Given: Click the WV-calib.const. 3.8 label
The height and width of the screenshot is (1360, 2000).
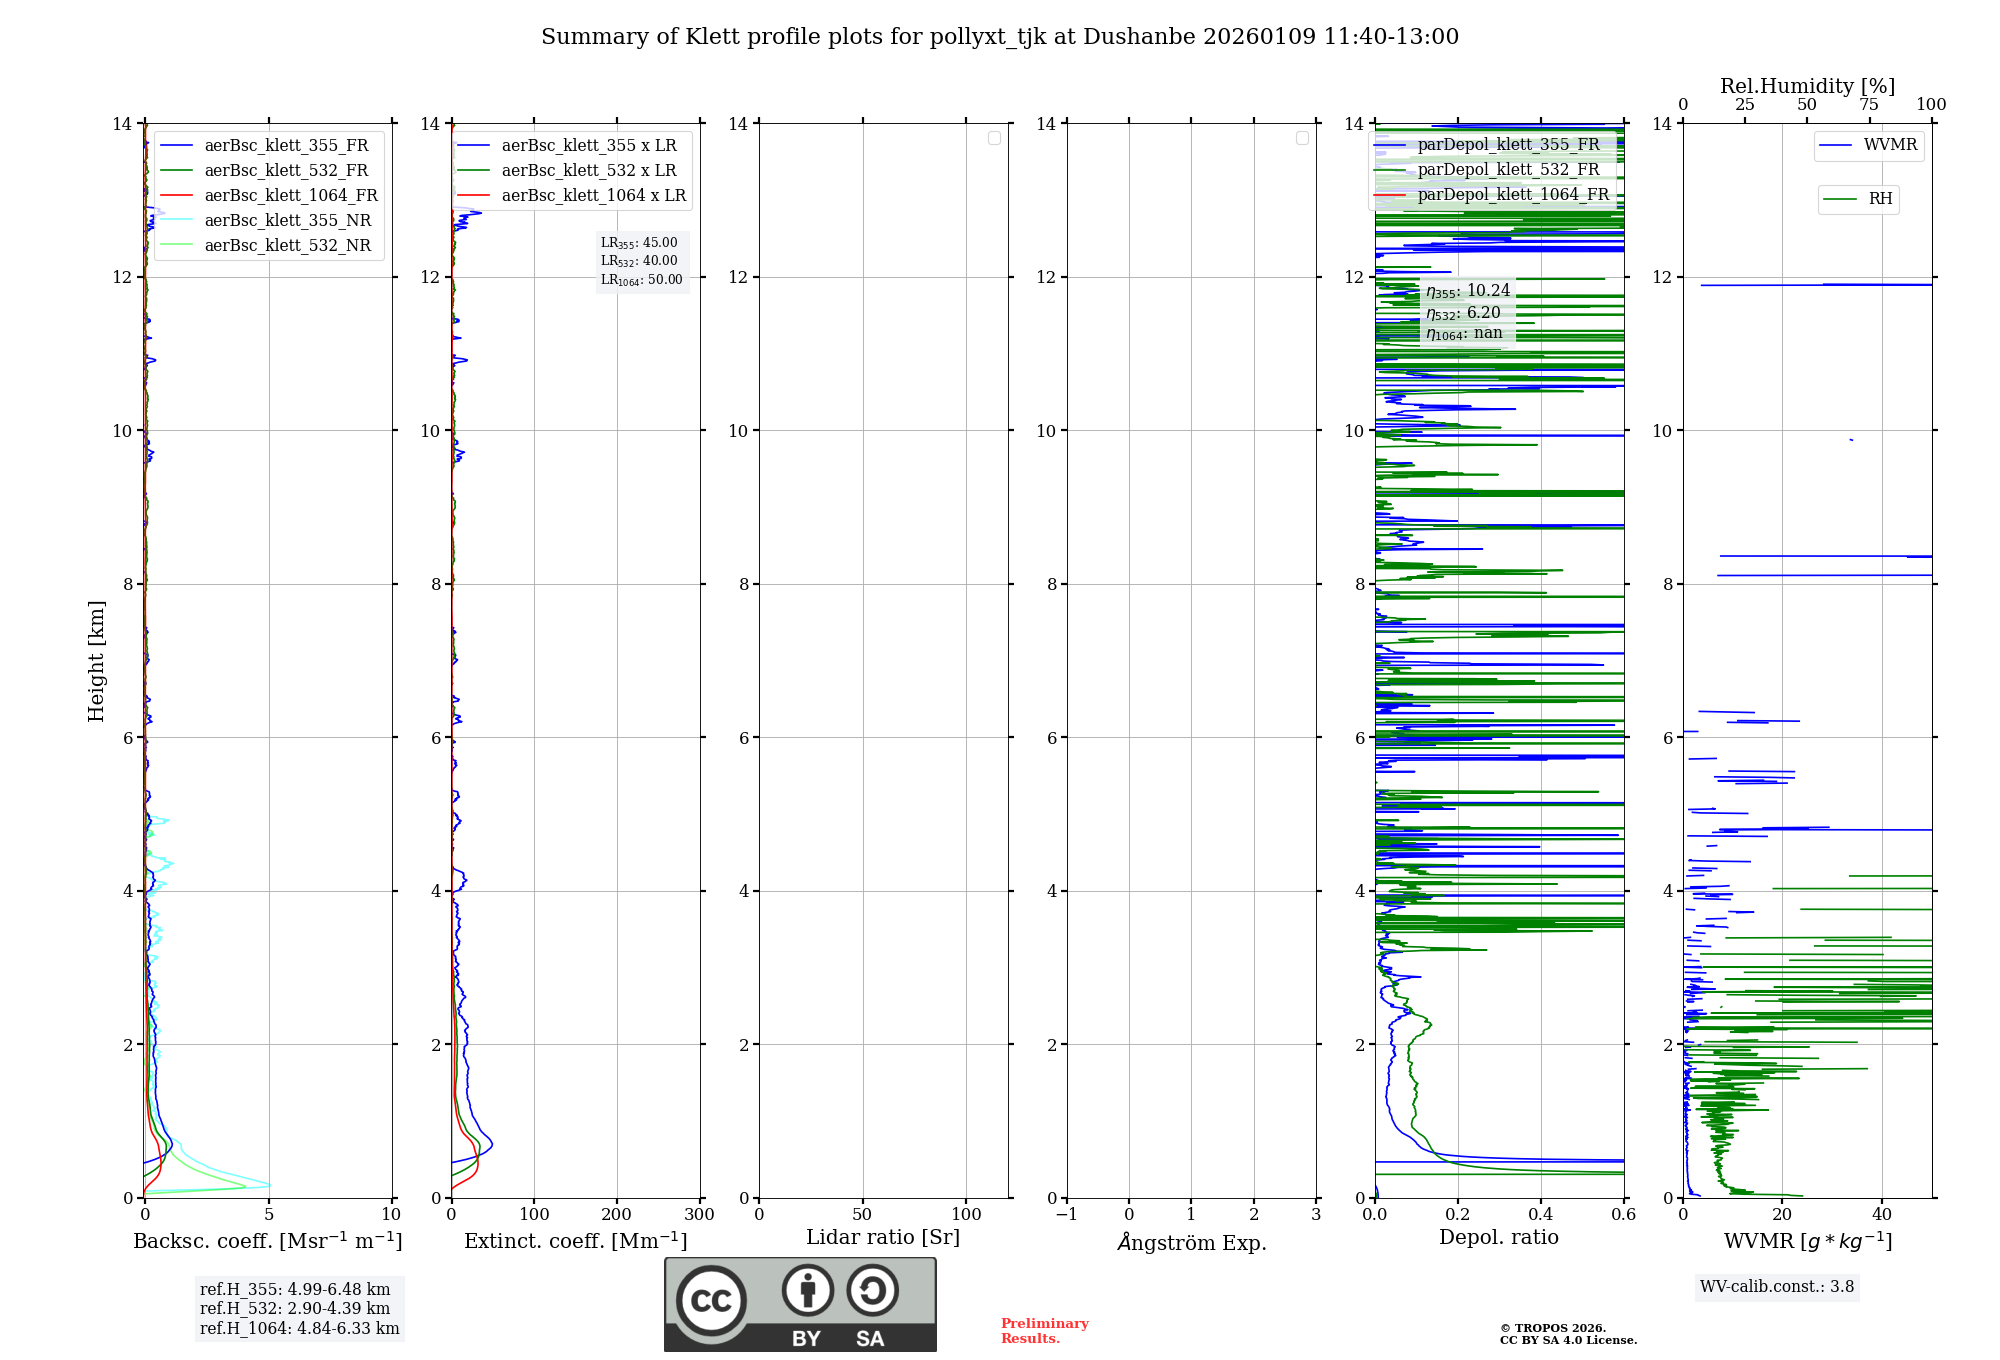Looking at the screenshot, I should click(1777, 1287).
